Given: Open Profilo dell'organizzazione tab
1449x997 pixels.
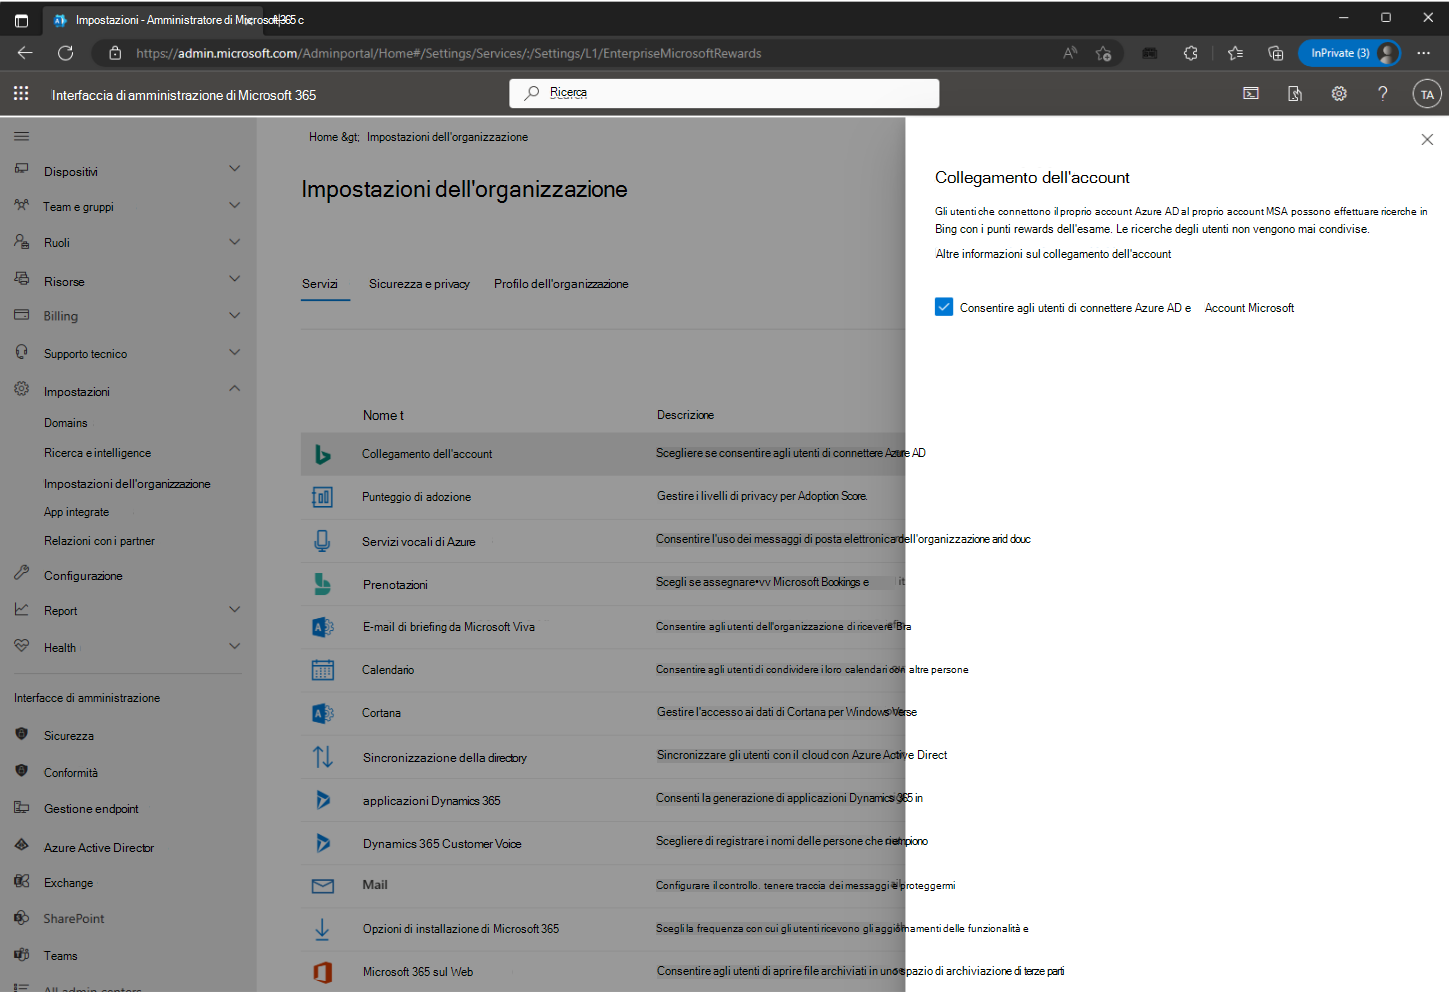Looking at the screenshot, I should 561,284.
